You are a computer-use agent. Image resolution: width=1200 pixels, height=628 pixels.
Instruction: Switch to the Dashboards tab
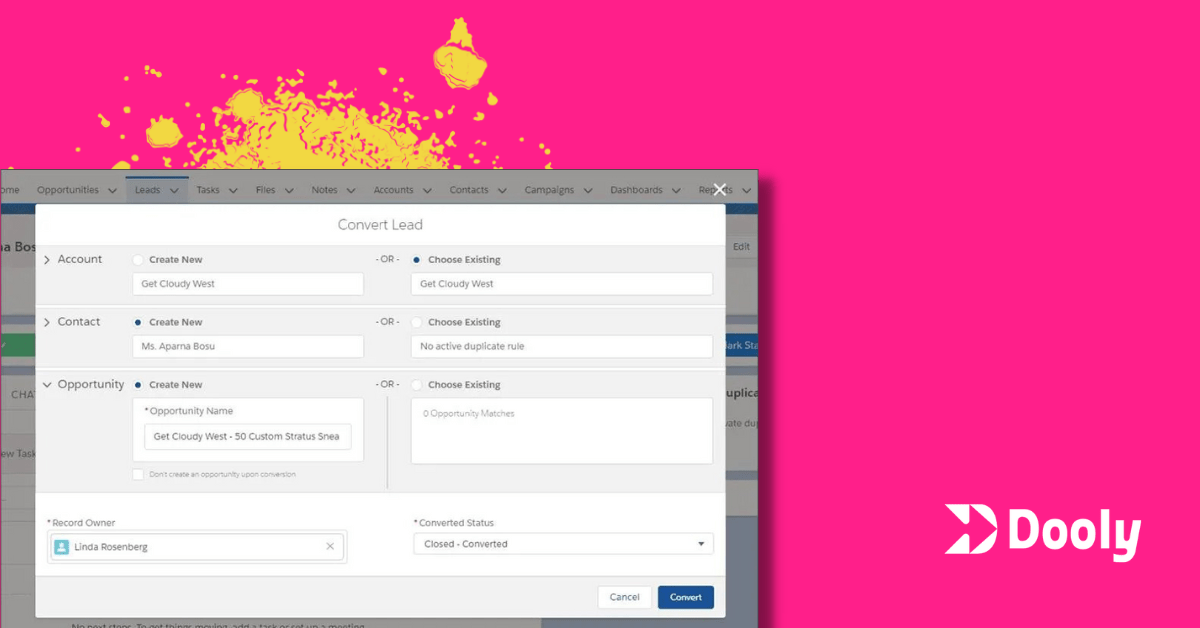click(x=637, y=189)
